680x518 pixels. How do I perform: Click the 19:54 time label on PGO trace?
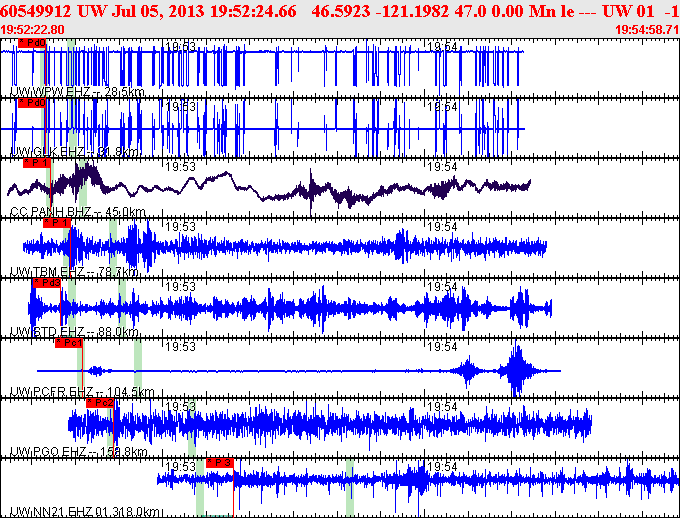[x=442, y=407]
